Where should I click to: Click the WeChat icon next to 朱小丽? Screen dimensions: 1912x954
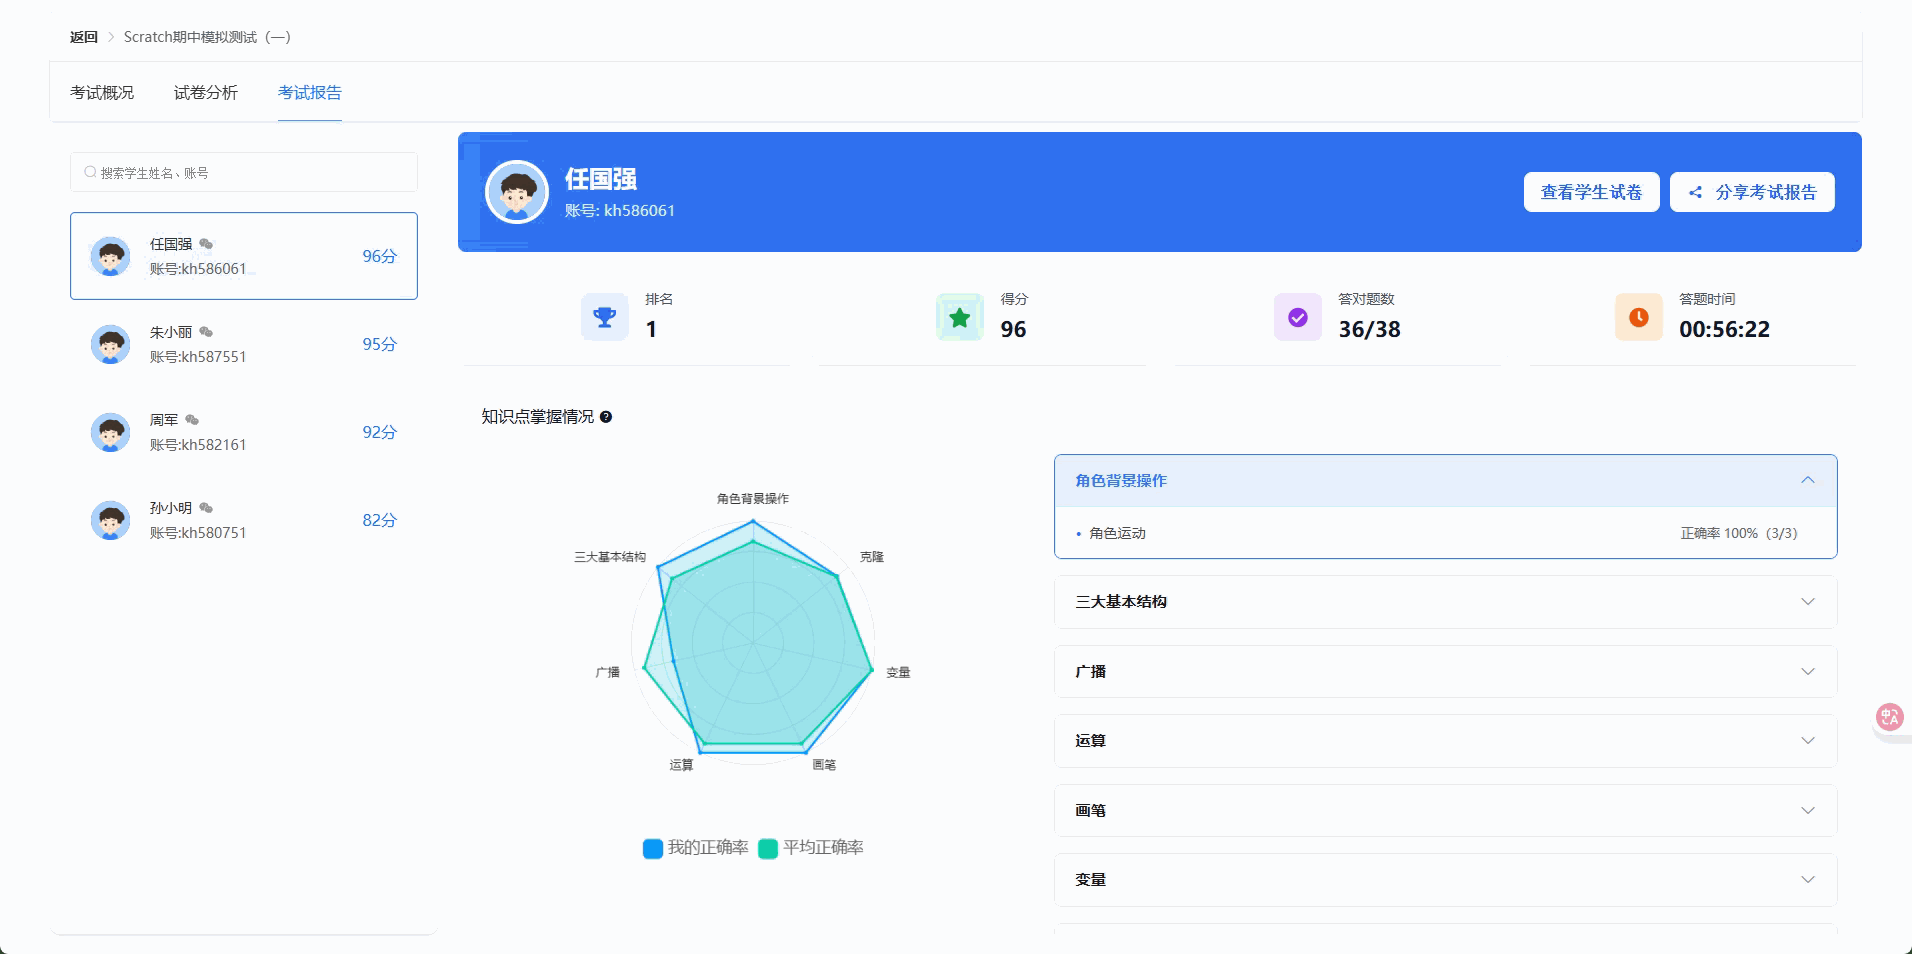pos(206,332)
